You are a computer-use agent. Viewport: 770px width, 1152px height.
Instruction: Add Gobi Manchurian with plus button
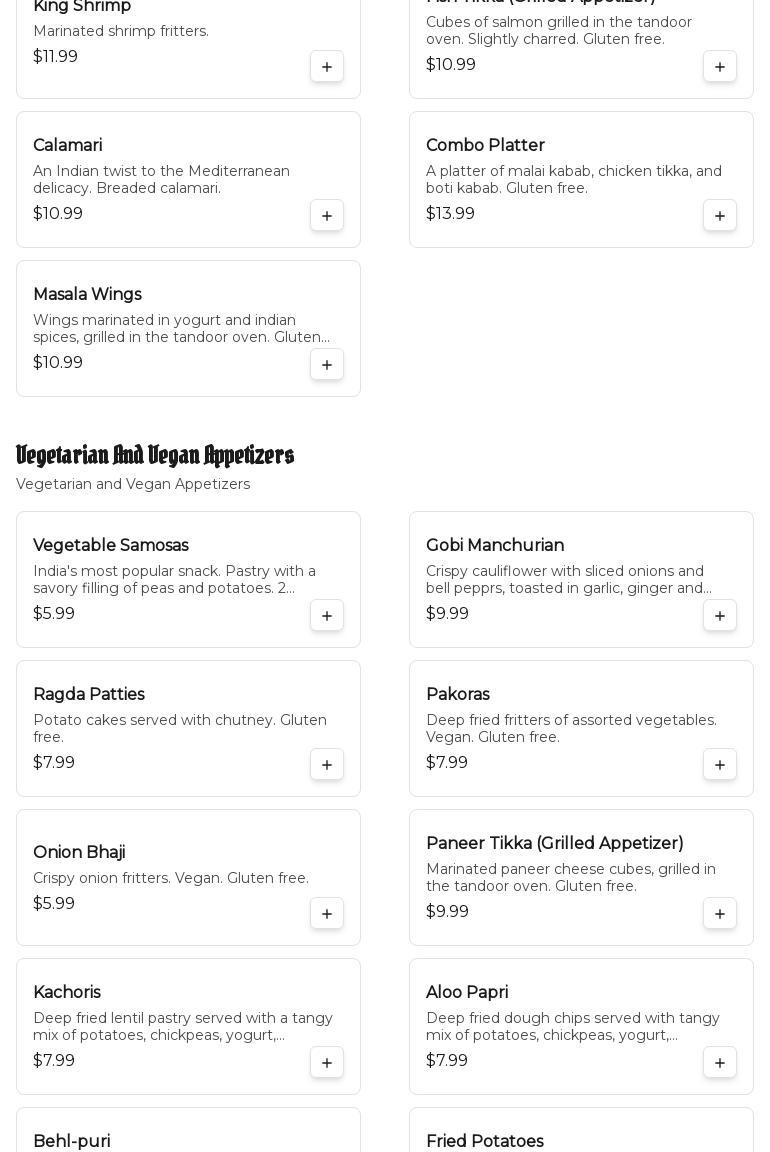click(720, 616)
